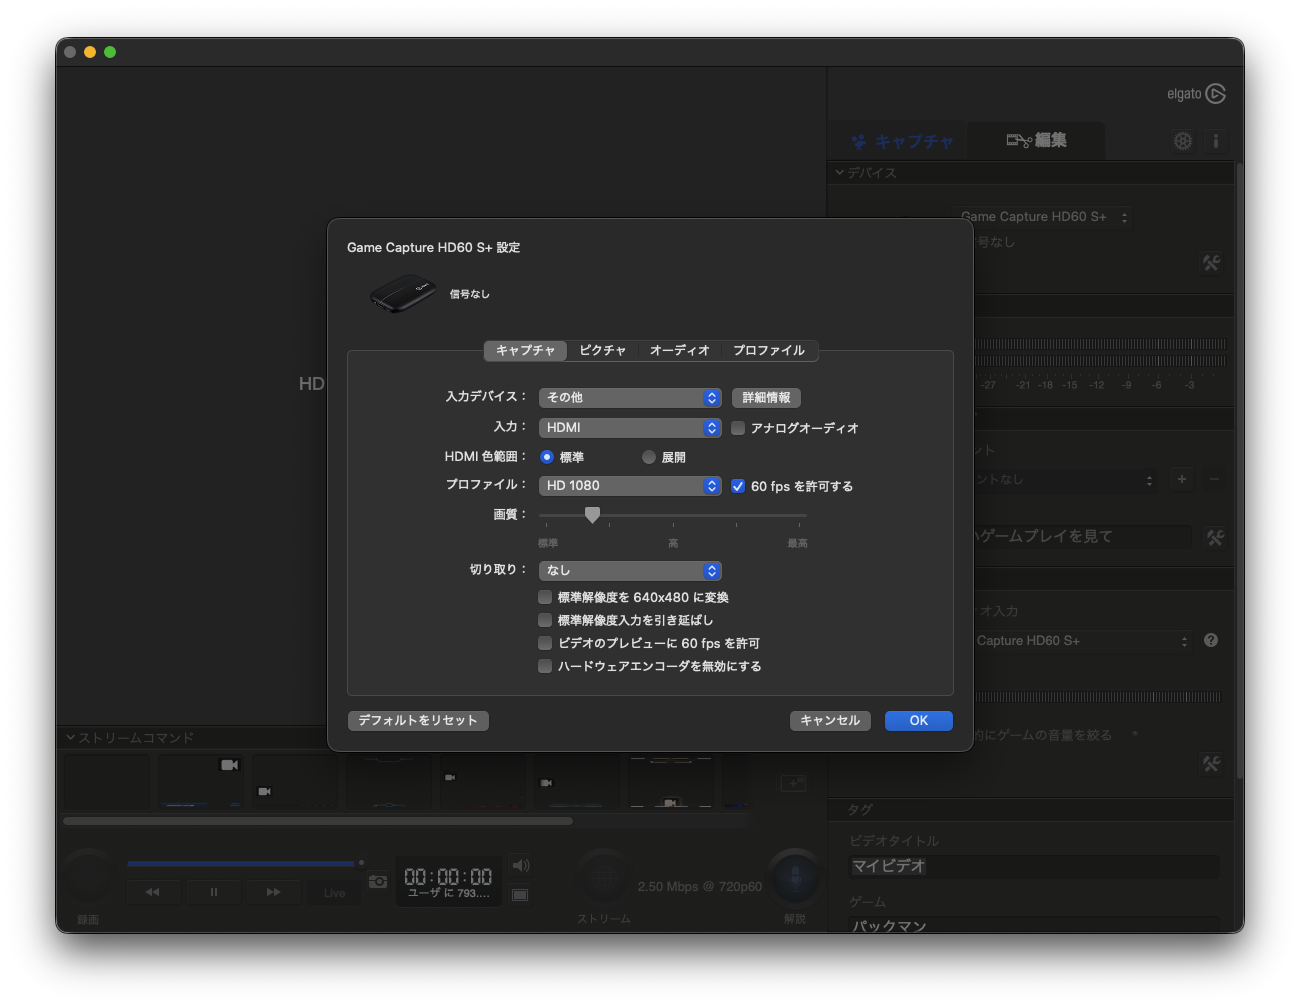The image size is (1300, 1007).
Task: Click the microphone commentary button
Action: click(x=795, y=877)
